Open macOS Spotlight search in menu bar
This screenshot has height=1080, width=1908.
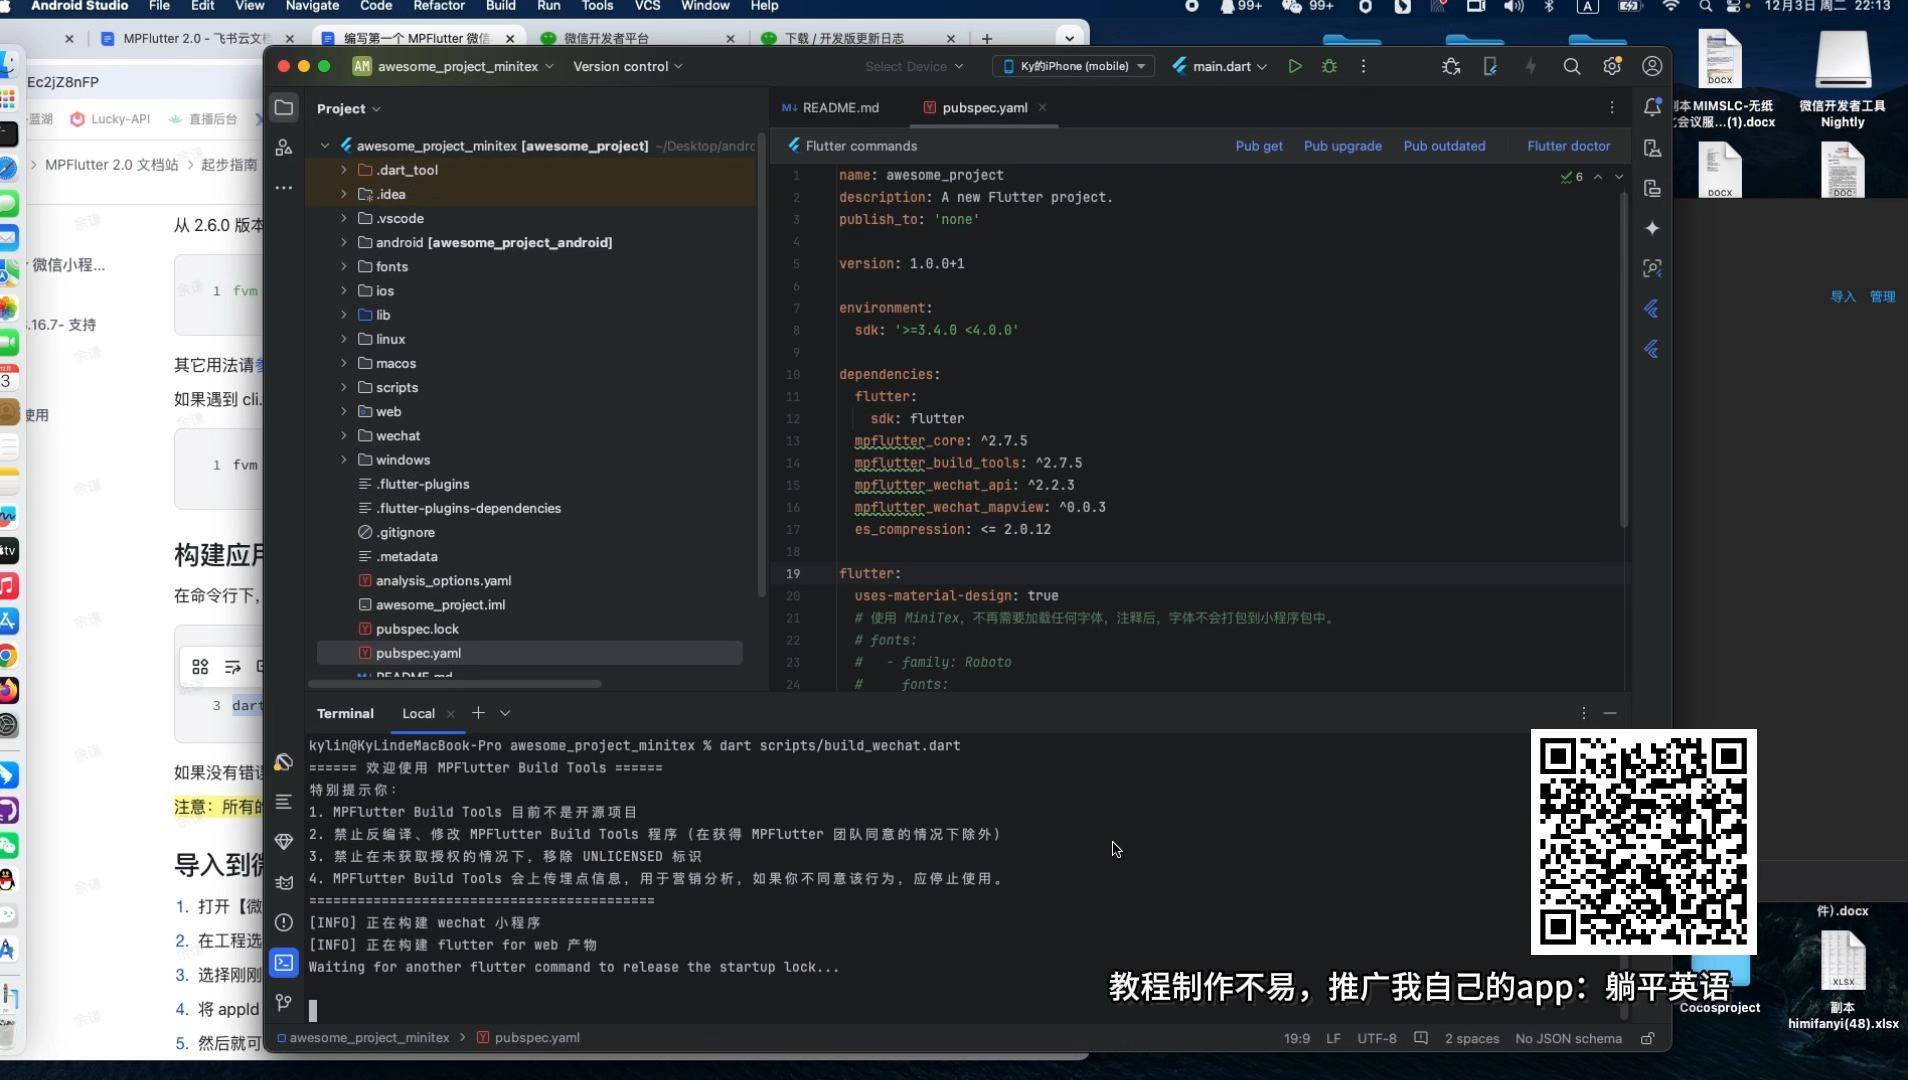1705,6
